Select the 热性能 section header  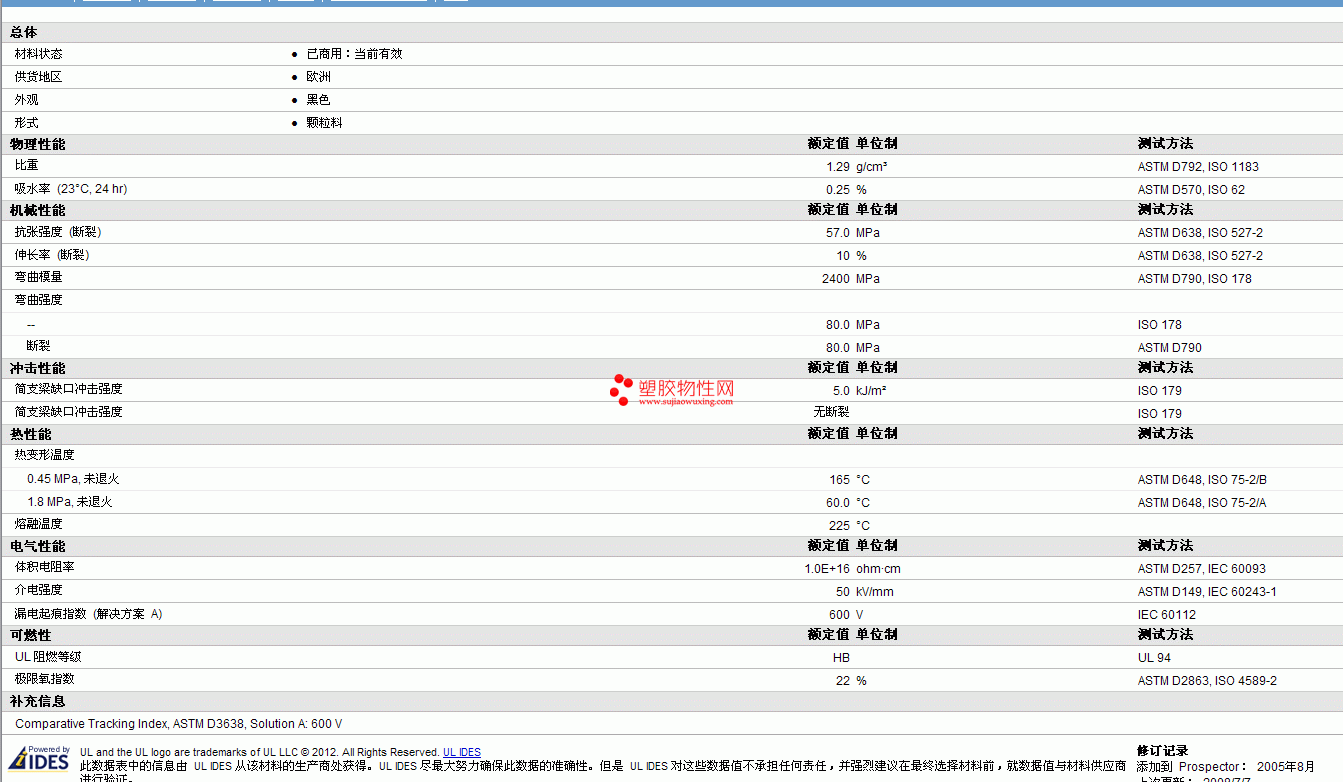click(x=31, y=435)
